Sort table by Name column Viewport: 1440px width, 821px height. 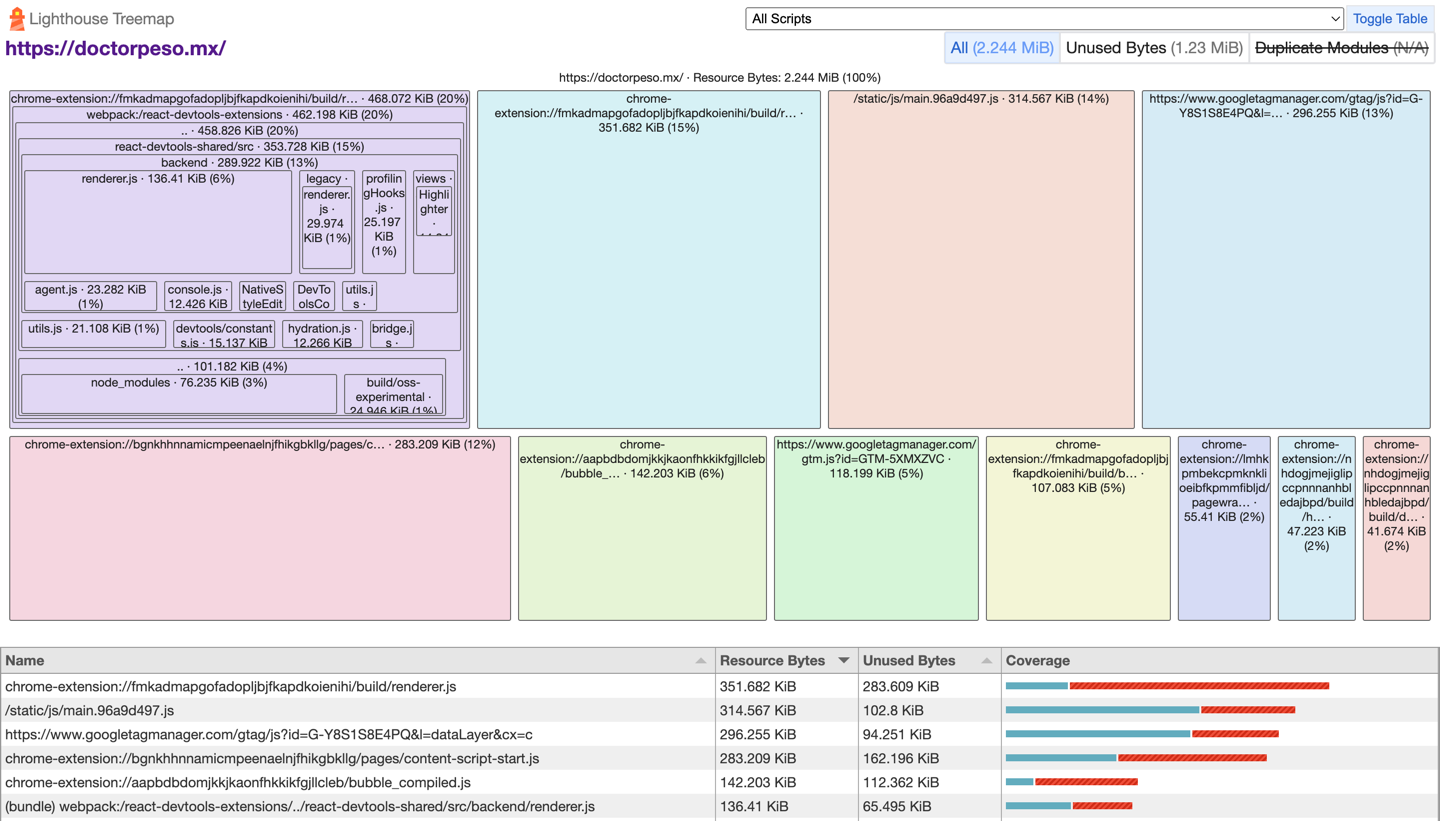358,661
